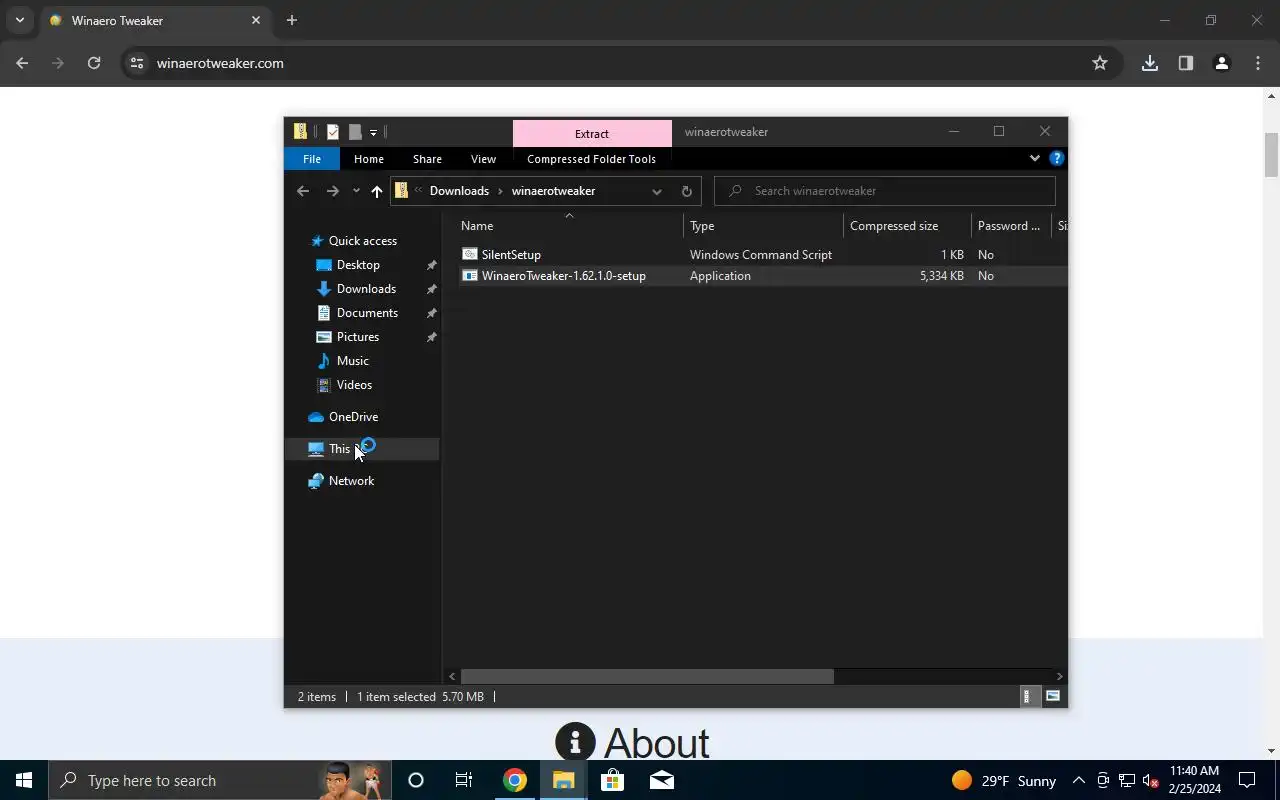
Task: Expand the ribbon with the chevron
Action: click(x=1035, y=158)
